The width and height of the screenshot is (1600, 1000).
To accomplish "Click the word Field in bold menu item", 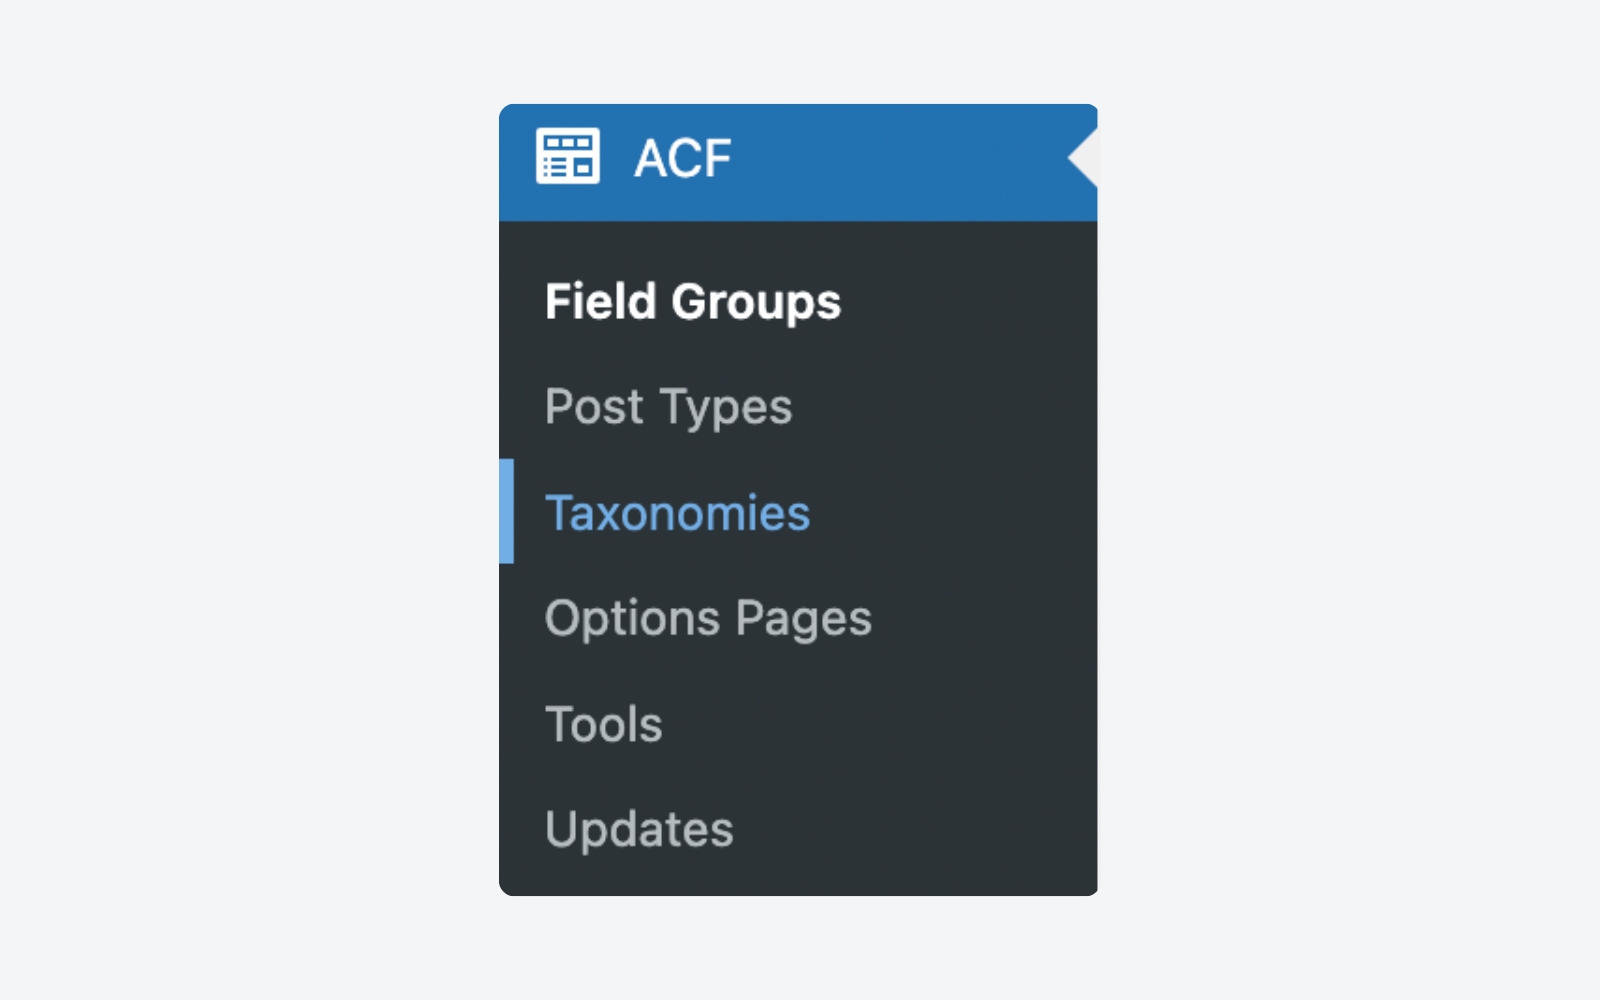I will pos(600,302).
